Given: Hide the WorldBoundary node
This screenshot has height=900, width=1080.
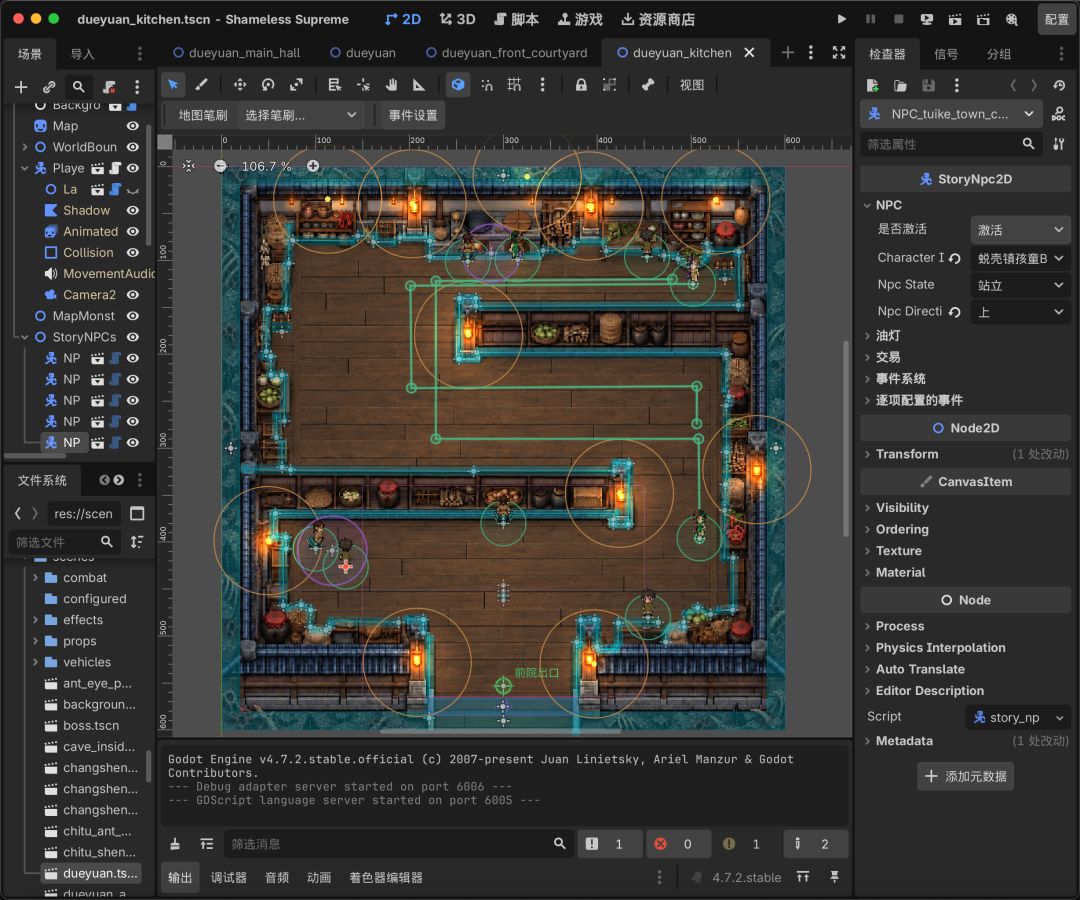Looking at the screenshot, I should (x=133, y=147).
